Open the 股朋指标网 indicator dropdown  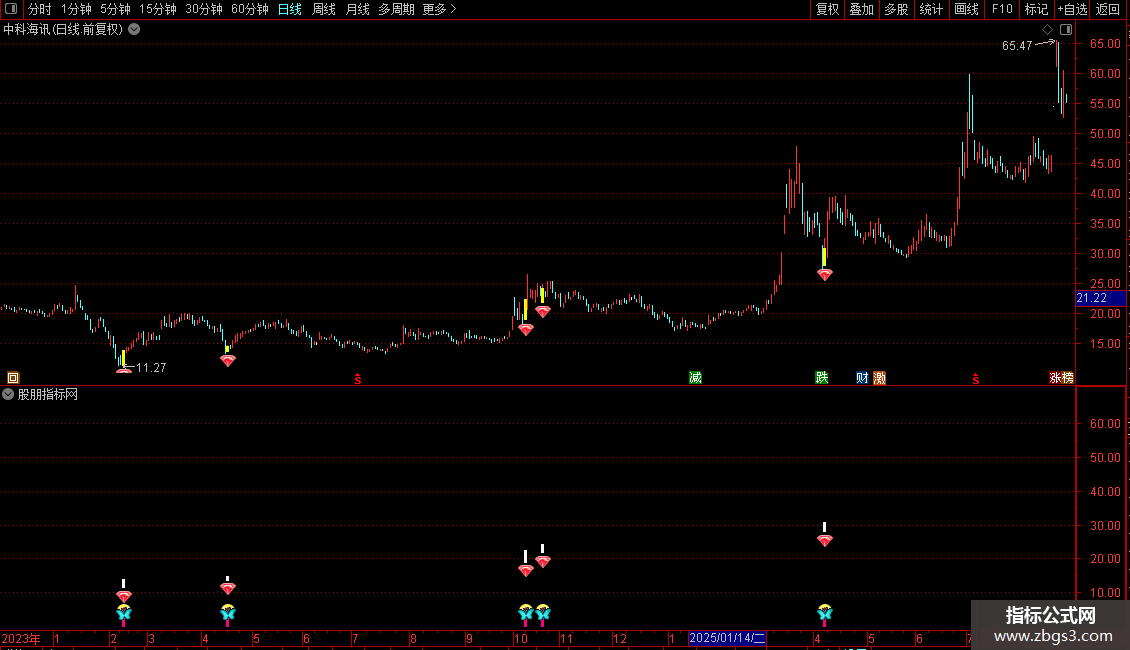coord(8,394)
